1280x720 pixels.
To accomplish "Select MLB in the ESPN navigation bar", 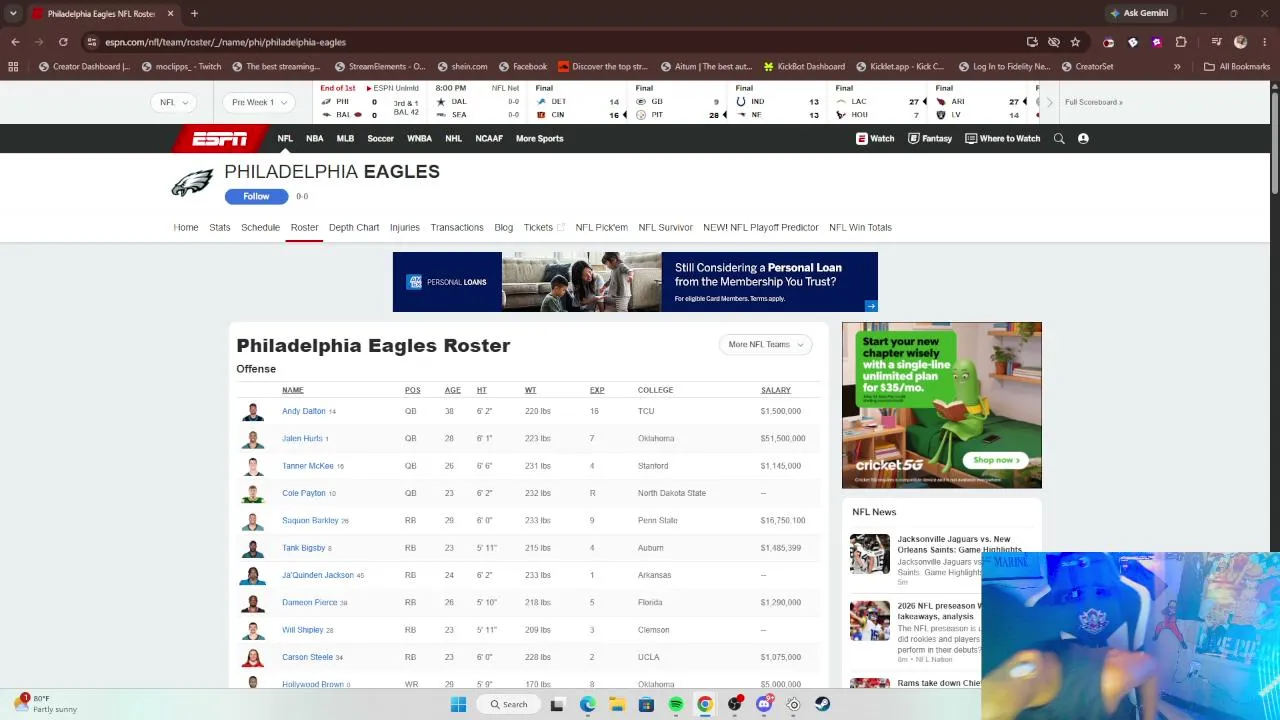I will point(345,139).
